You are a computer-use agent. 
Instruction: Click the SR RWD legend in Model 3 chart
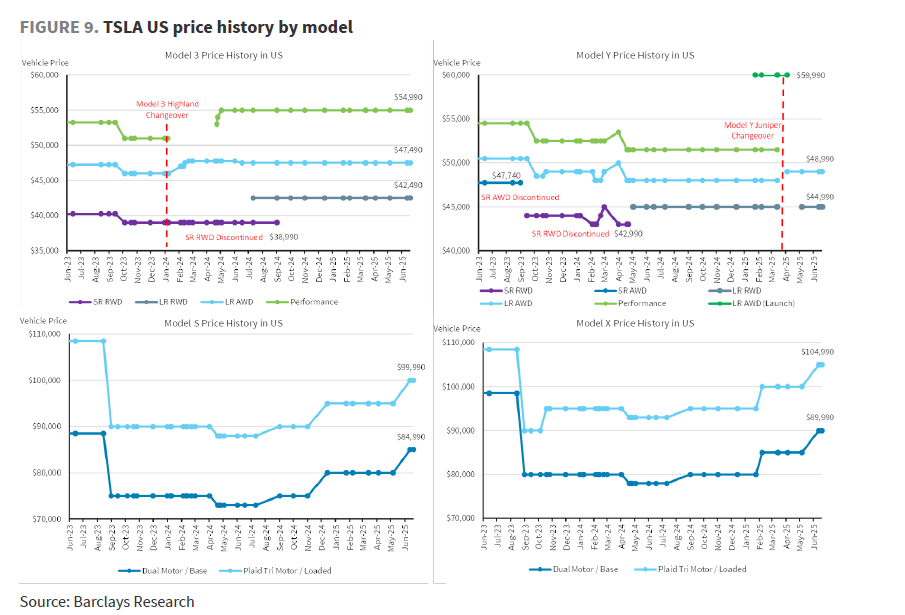coord(96,302)
